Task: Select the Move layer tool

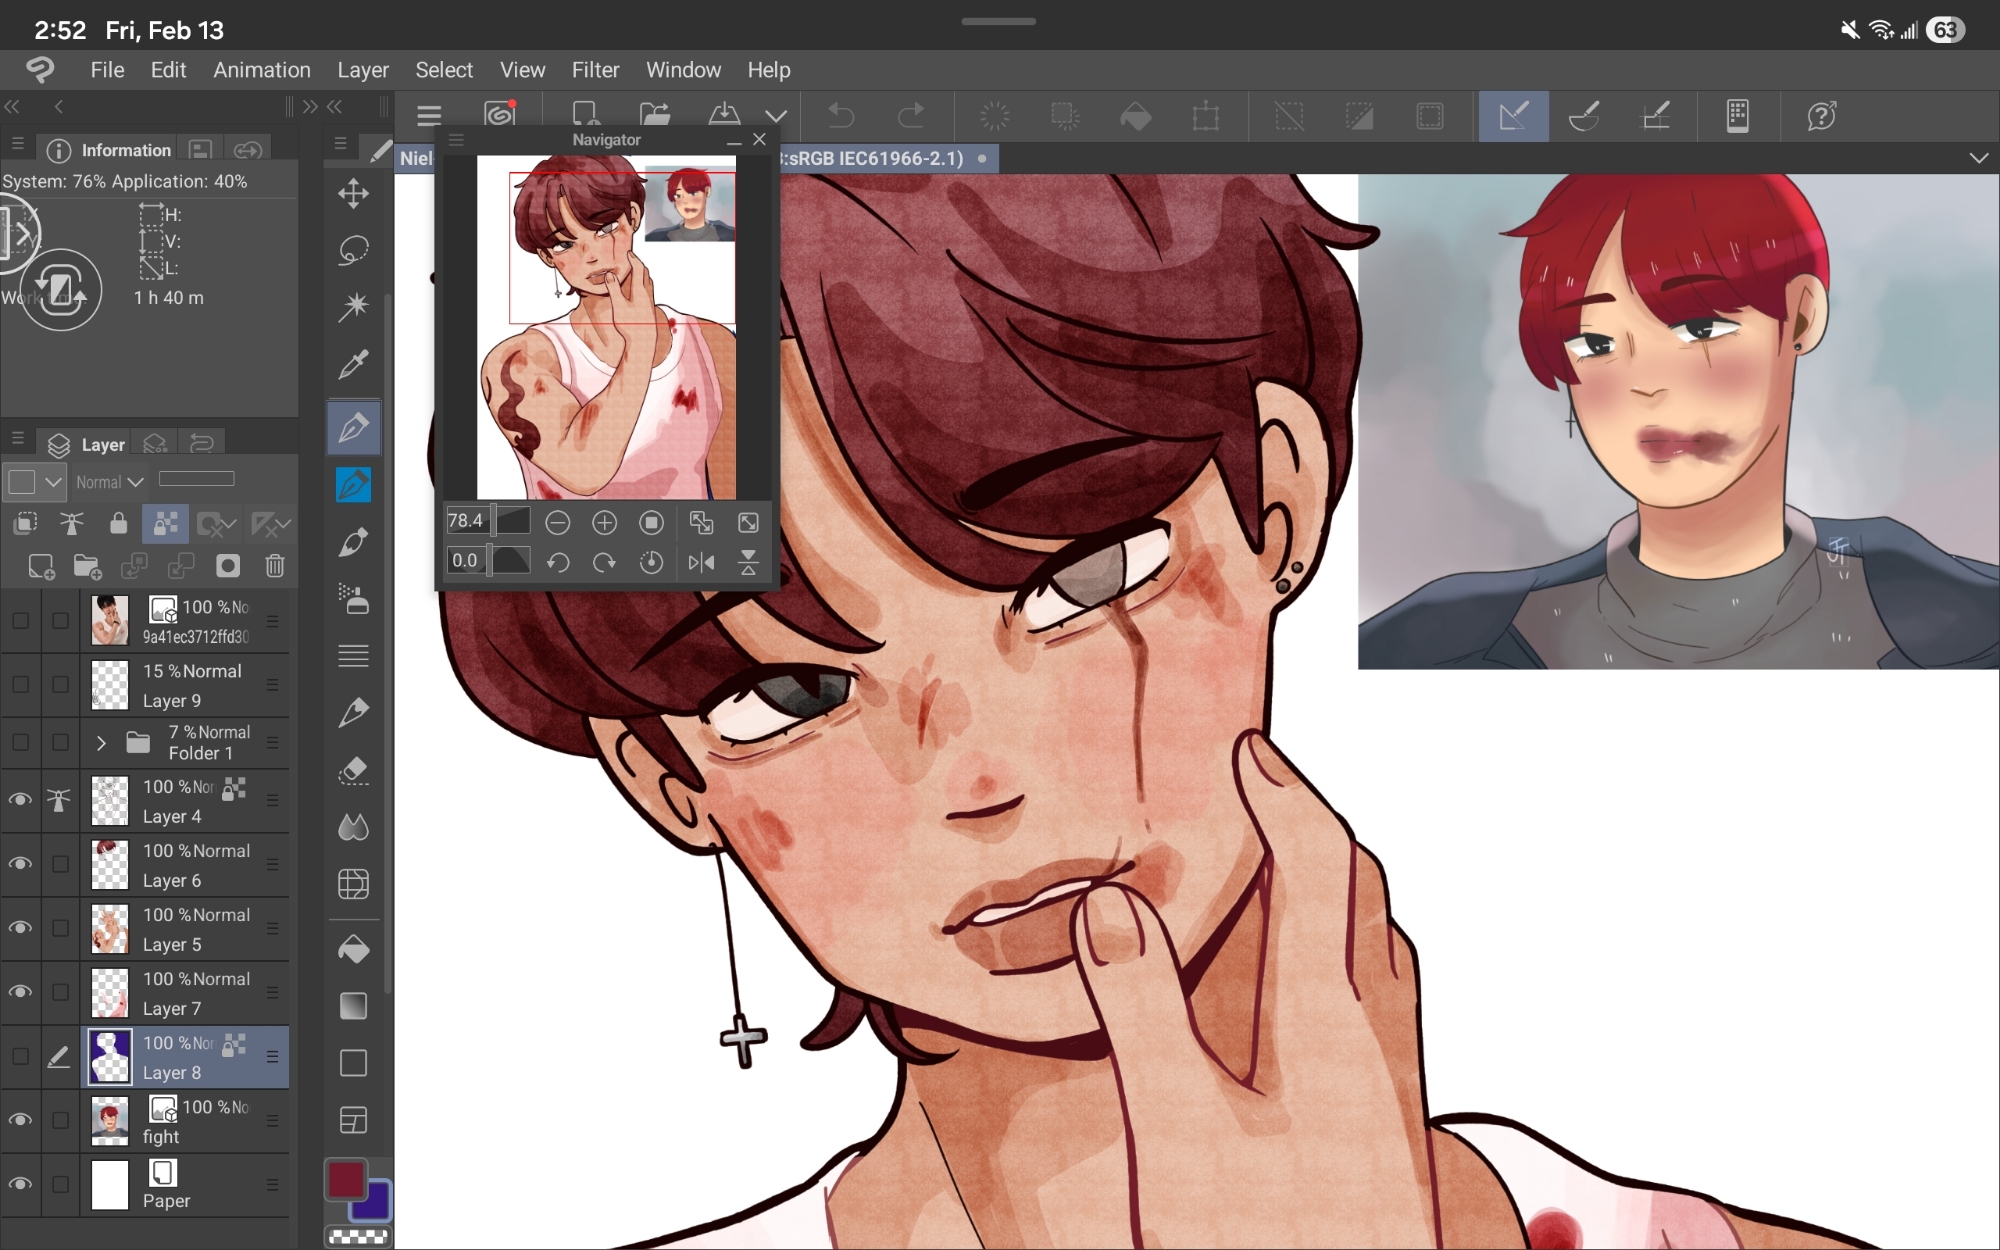Action: [x=353, y=193]
